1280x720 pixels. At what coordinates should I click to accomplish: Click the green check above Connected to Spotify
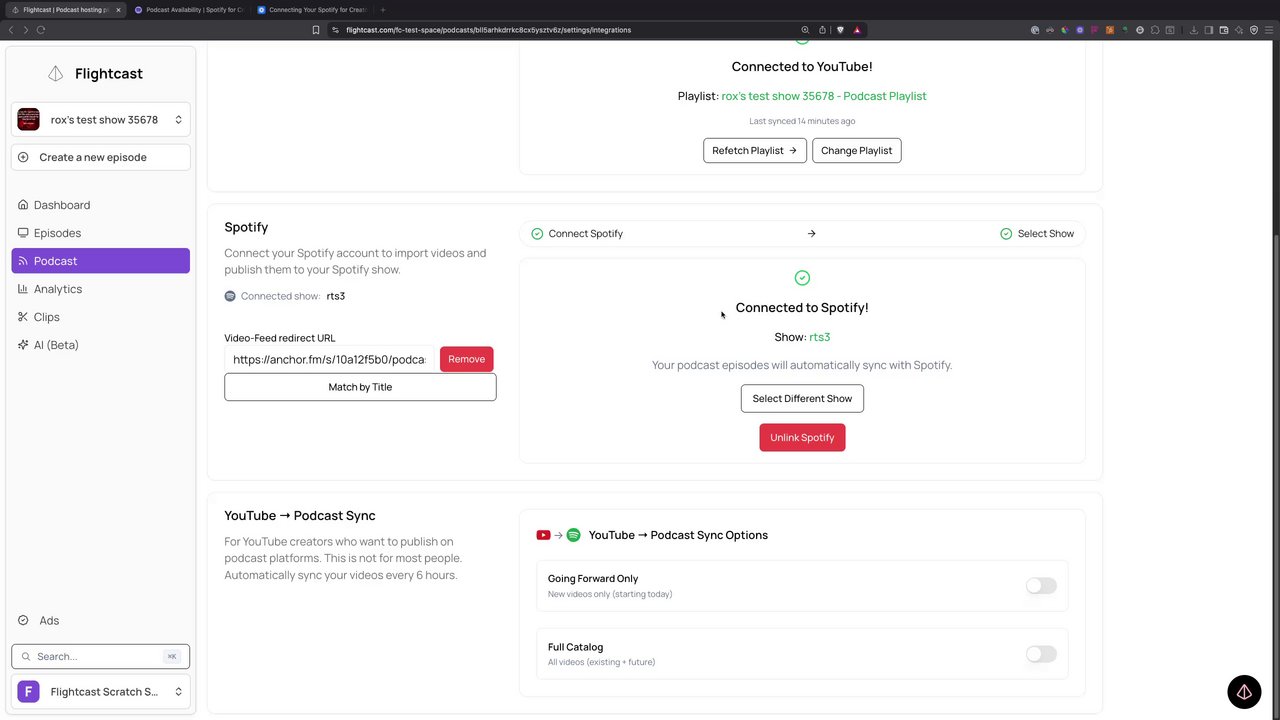click(802, 278)
